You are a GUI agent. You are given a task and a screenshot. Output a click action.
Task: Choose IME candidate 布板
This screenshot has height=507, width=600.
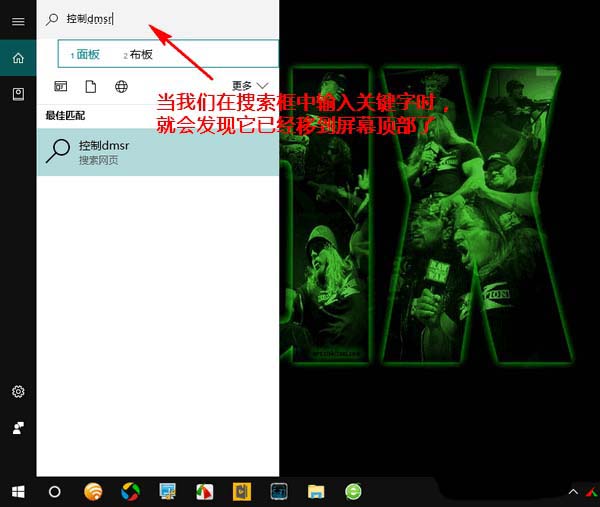click(x=140, y=54)
